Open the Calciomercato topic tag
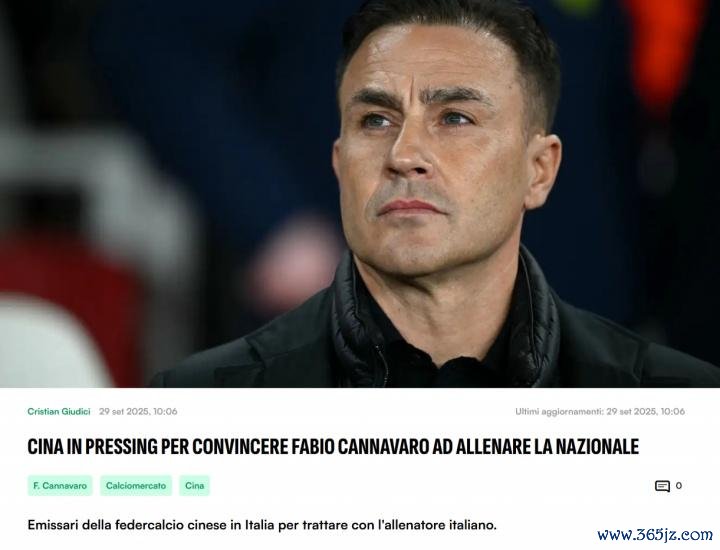This screenshot has width=720, height=550. point(136,486)
